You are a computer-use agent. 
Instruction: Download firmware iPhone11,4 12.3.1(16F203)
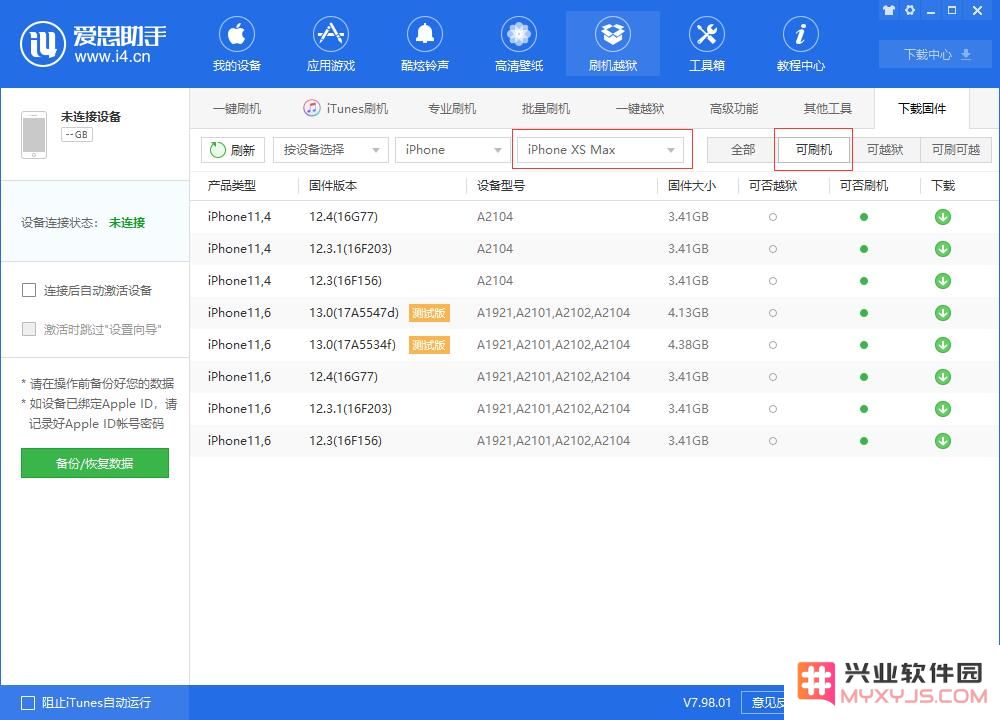tap(943, 249)
